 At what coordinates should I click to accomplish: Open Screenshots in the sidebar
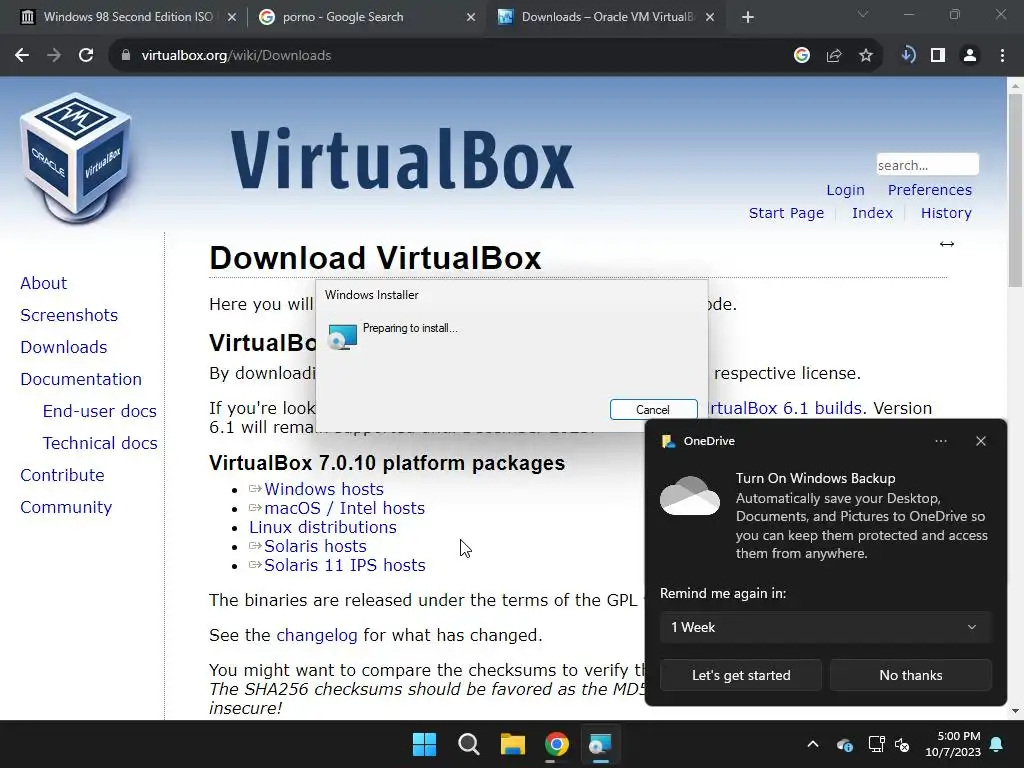(69, 315)
